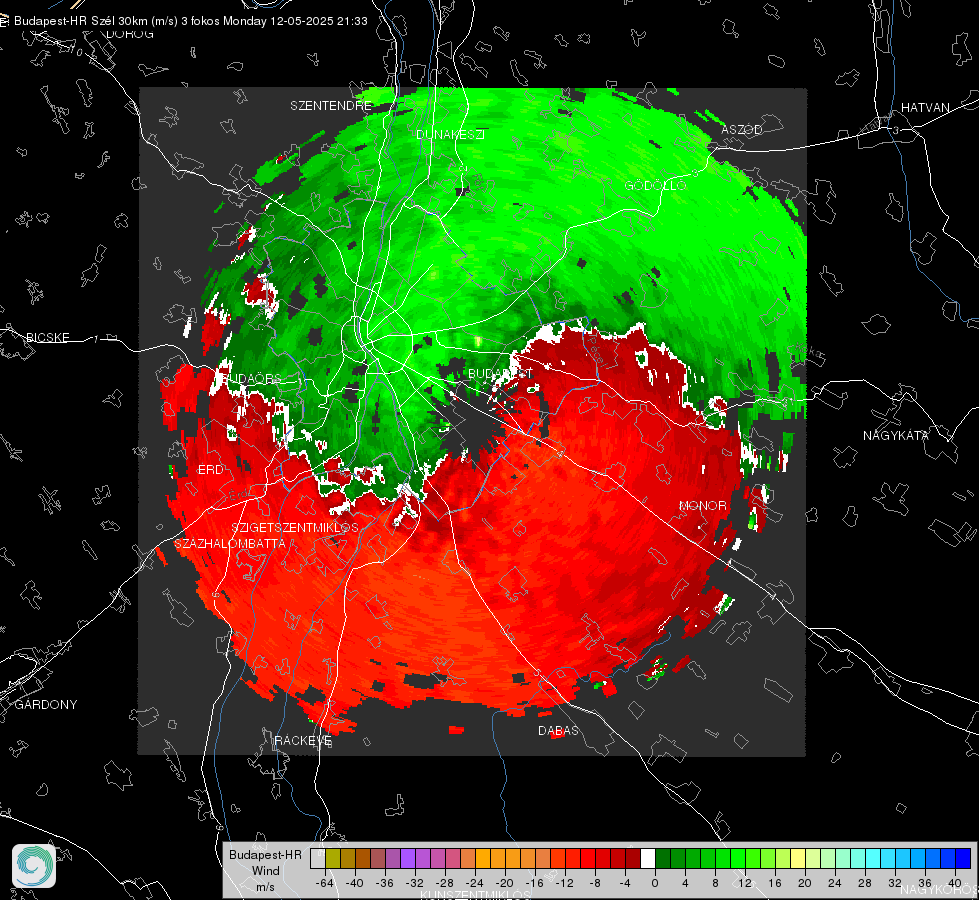Click the HATVAN city label
Viewport: 979px width, 900px height.
click(925, 107)
